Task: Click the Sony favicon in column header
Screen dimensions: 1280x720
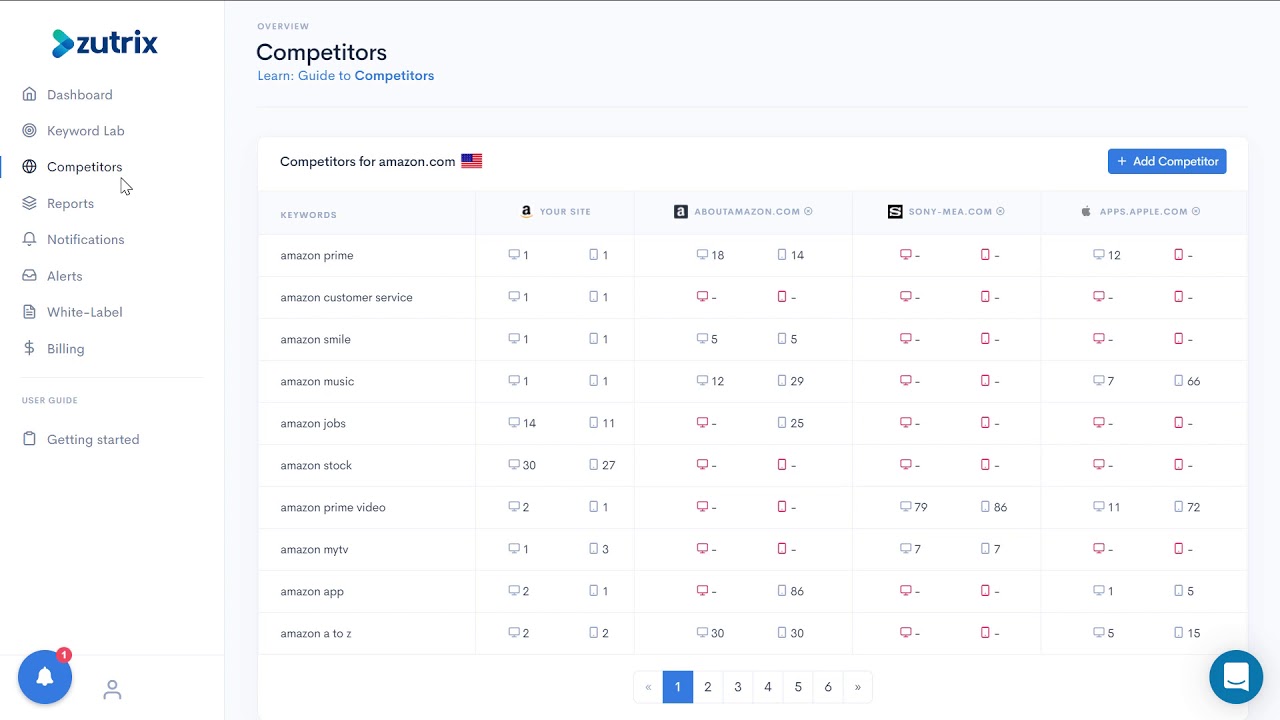Action: click(895, 212)
